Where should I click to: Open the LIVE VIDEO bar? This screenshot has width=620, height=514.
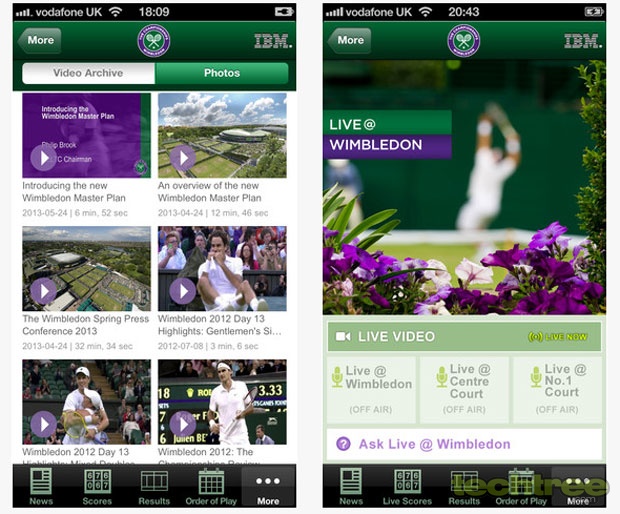point(464,337)
